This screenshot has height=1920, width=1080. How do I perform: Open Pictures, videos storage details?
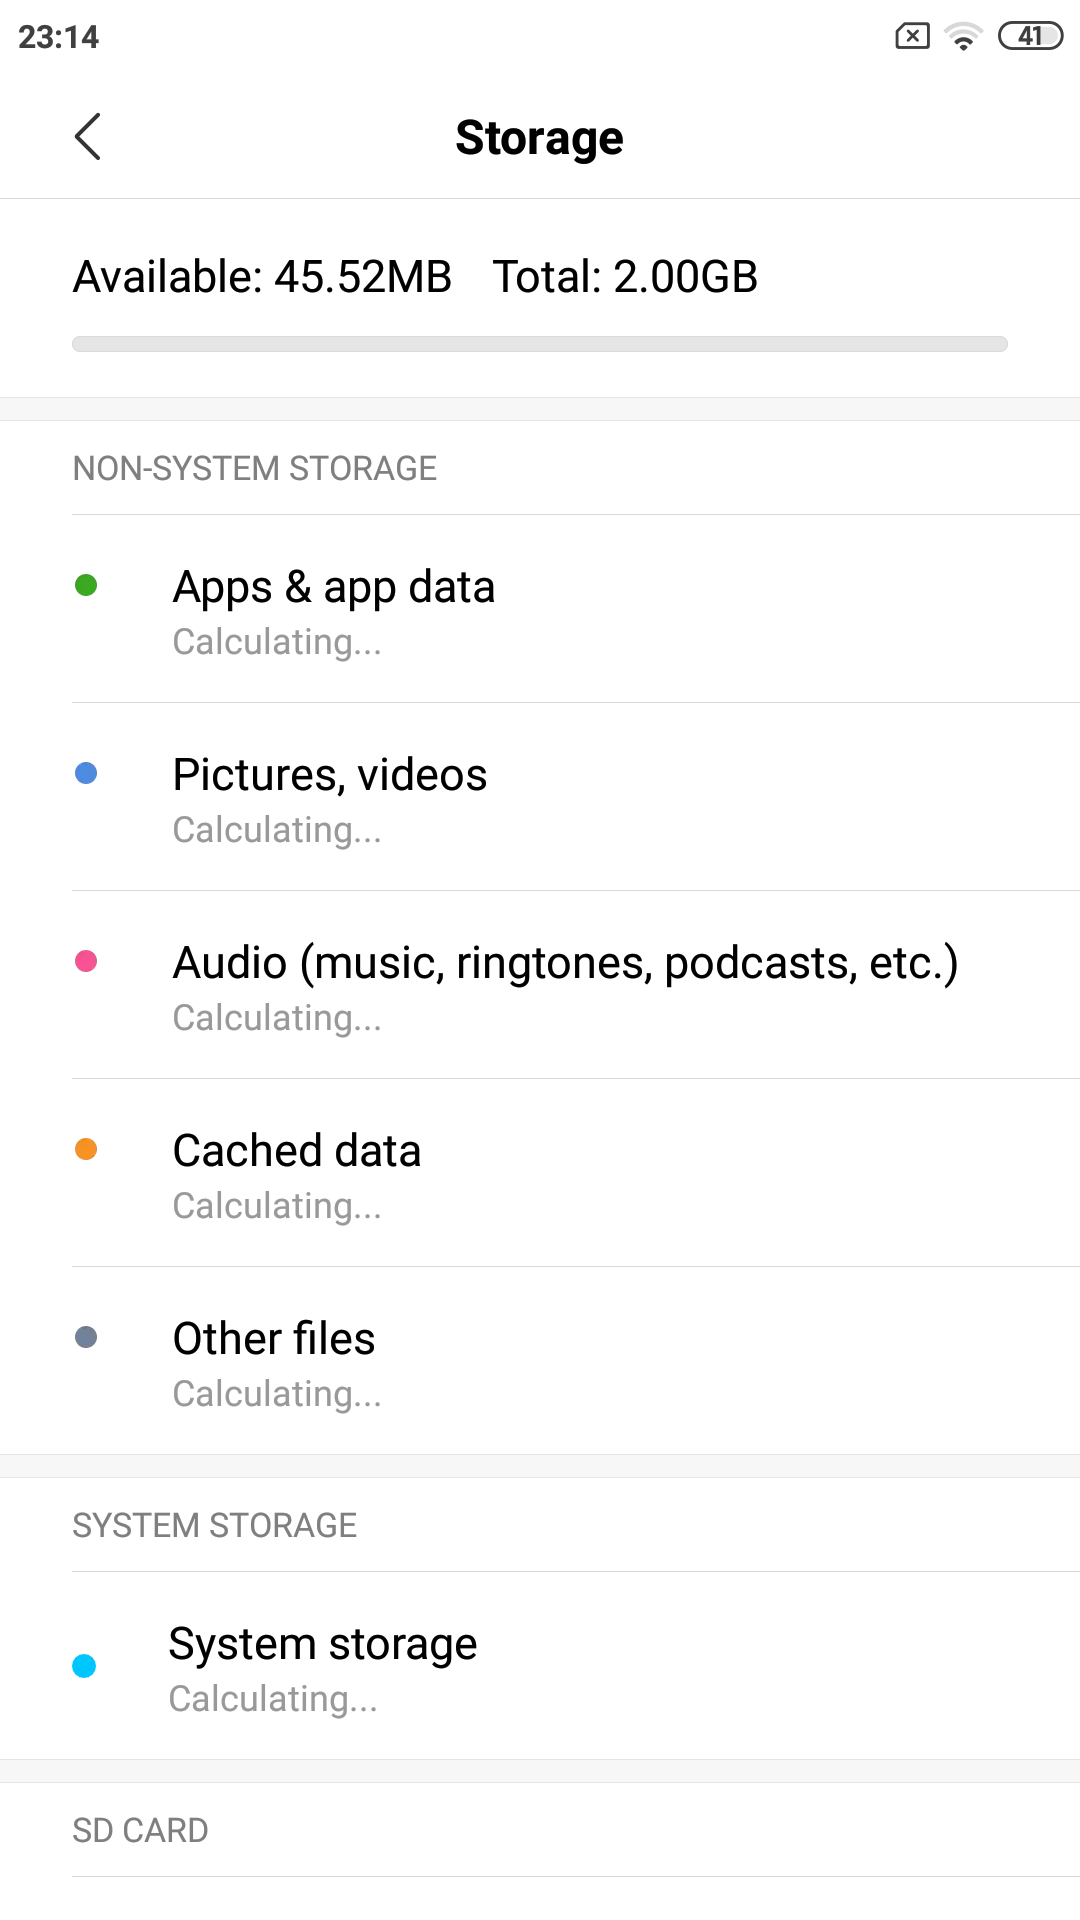330,797
